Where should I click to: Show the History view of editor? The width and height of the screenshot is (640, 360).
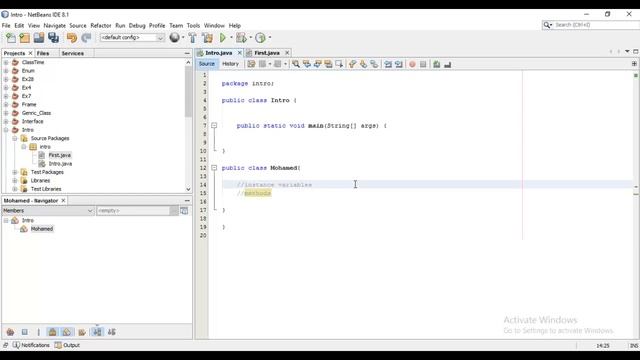click(x=230, y=64)
